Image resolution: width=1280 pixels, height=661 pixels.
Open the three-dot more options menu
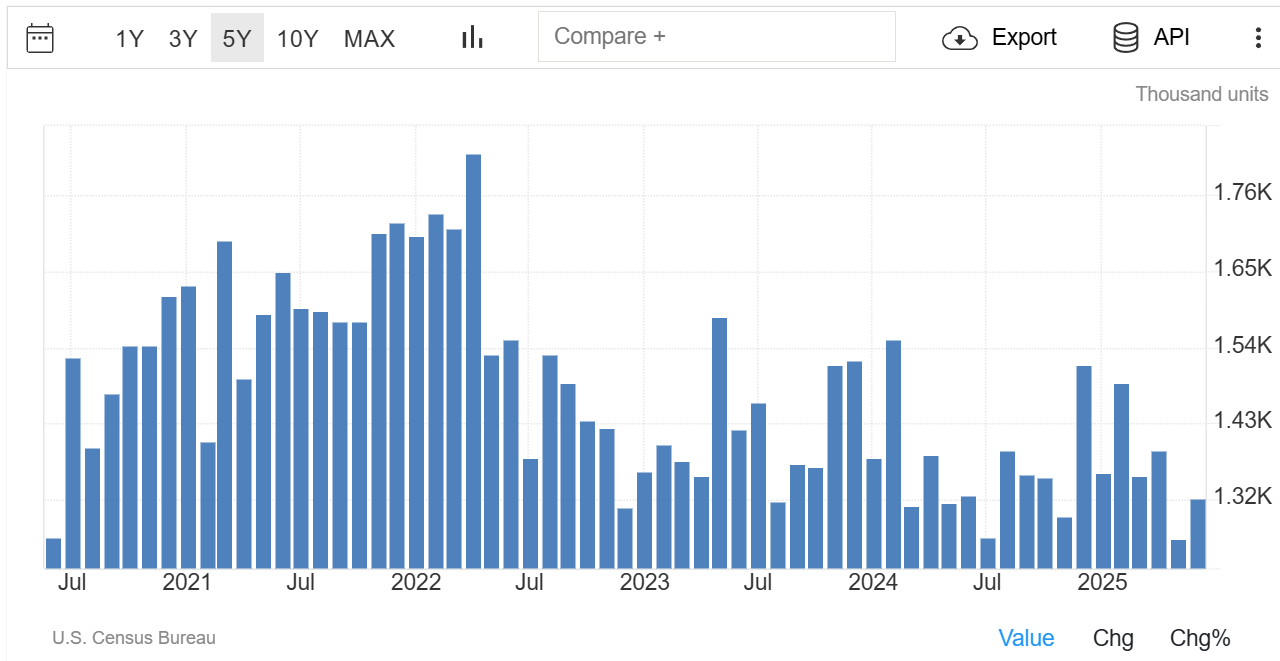[1258, 38]
